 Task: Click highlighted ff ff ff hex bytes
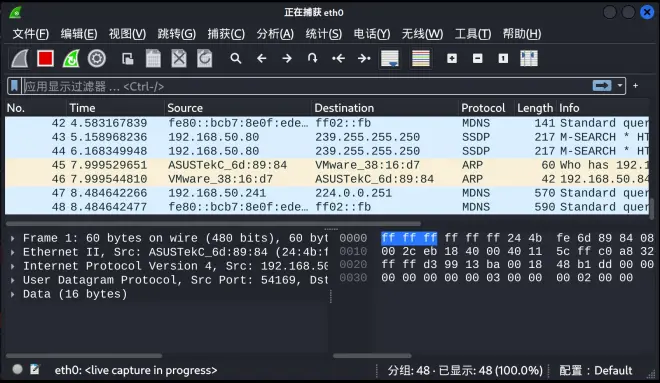coord(409,238)
